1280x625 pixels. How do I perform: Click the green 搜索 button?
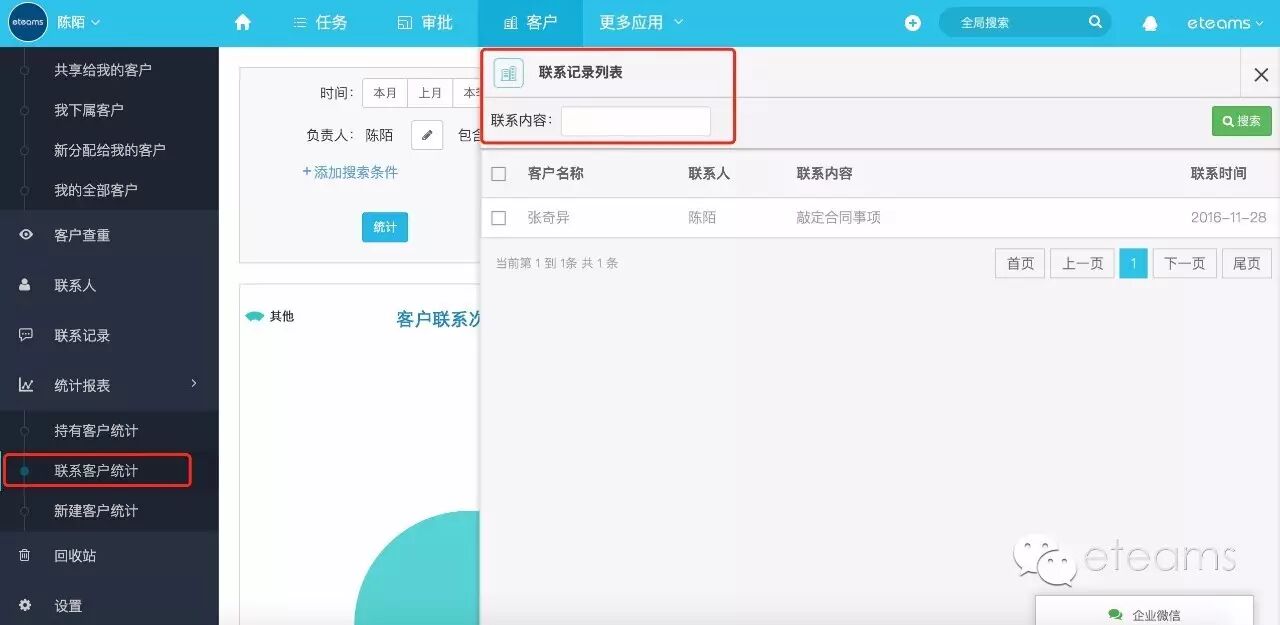pos(1242,121)
